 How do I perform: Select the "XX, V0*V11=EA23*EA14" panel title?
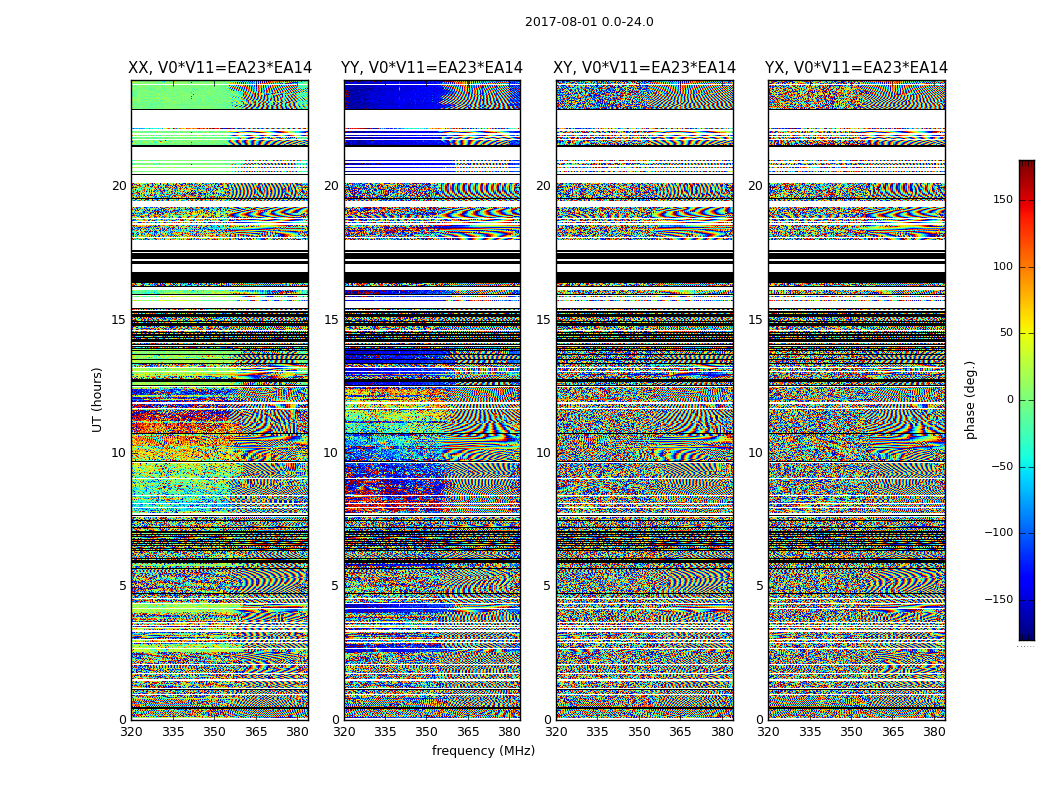click(220, 68)
